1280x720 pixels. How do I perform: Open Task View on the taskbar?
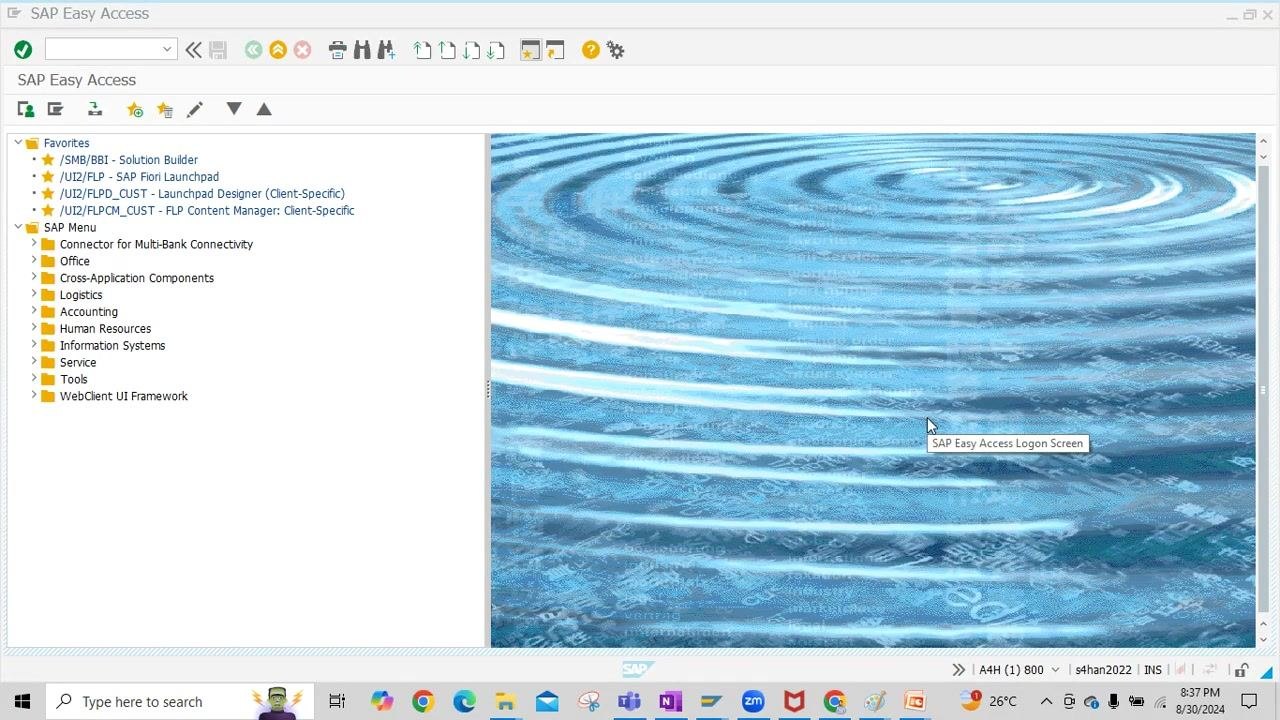click(337, 701)
